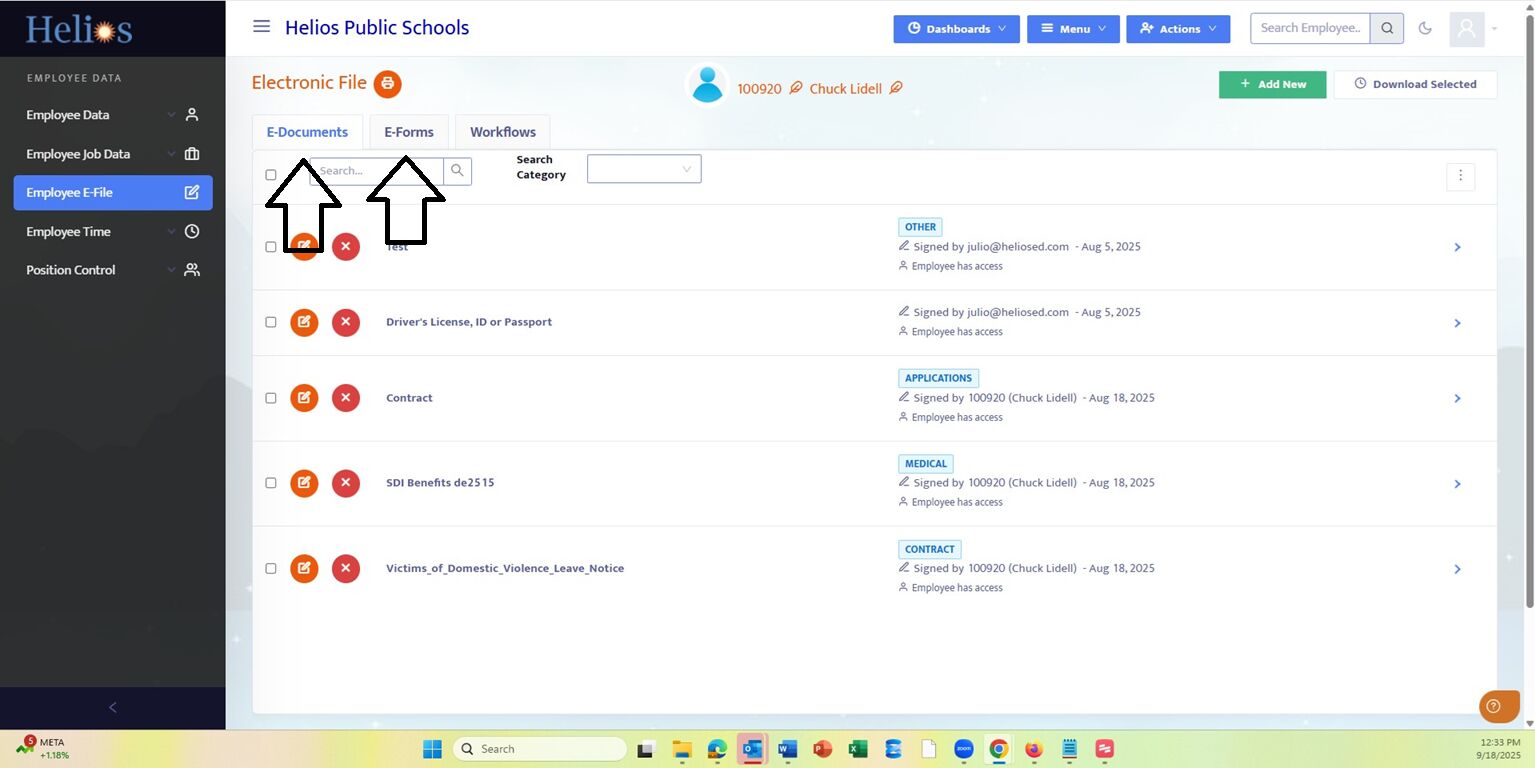Click the green Add New button

click(x=1273, y=85)
